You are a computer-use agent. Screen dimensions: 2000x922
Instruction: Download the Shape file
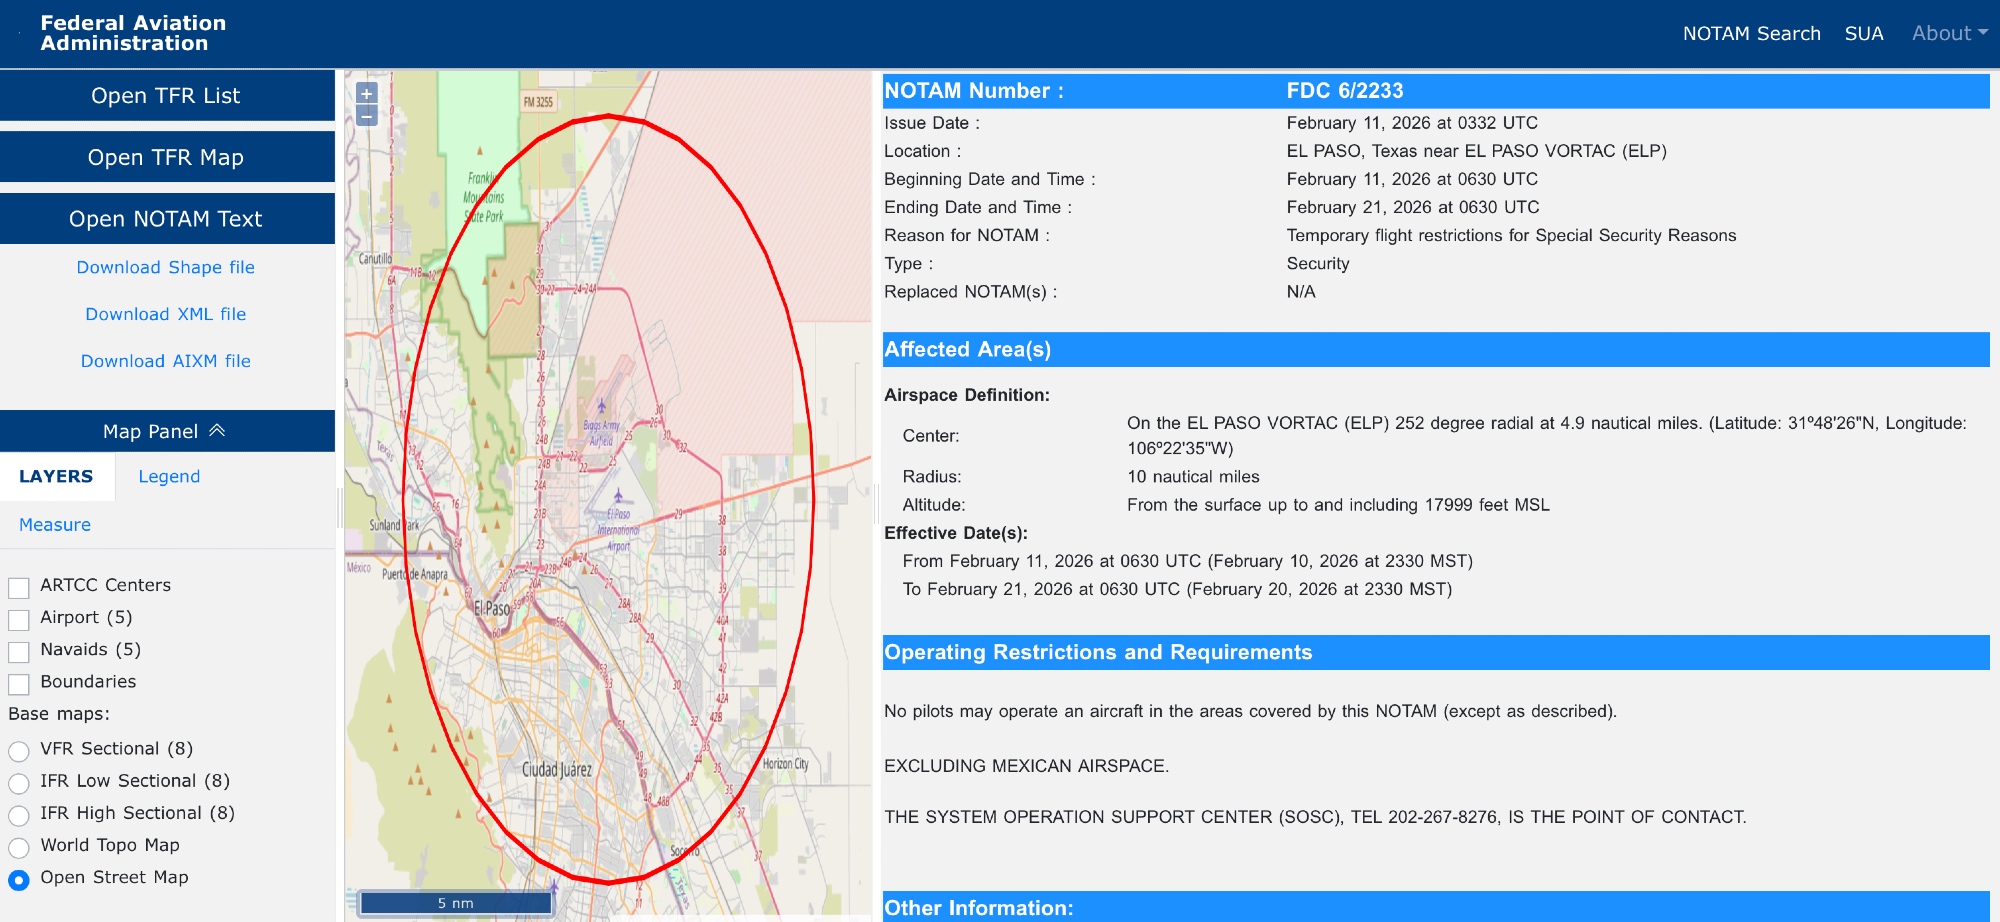(166, 267)
